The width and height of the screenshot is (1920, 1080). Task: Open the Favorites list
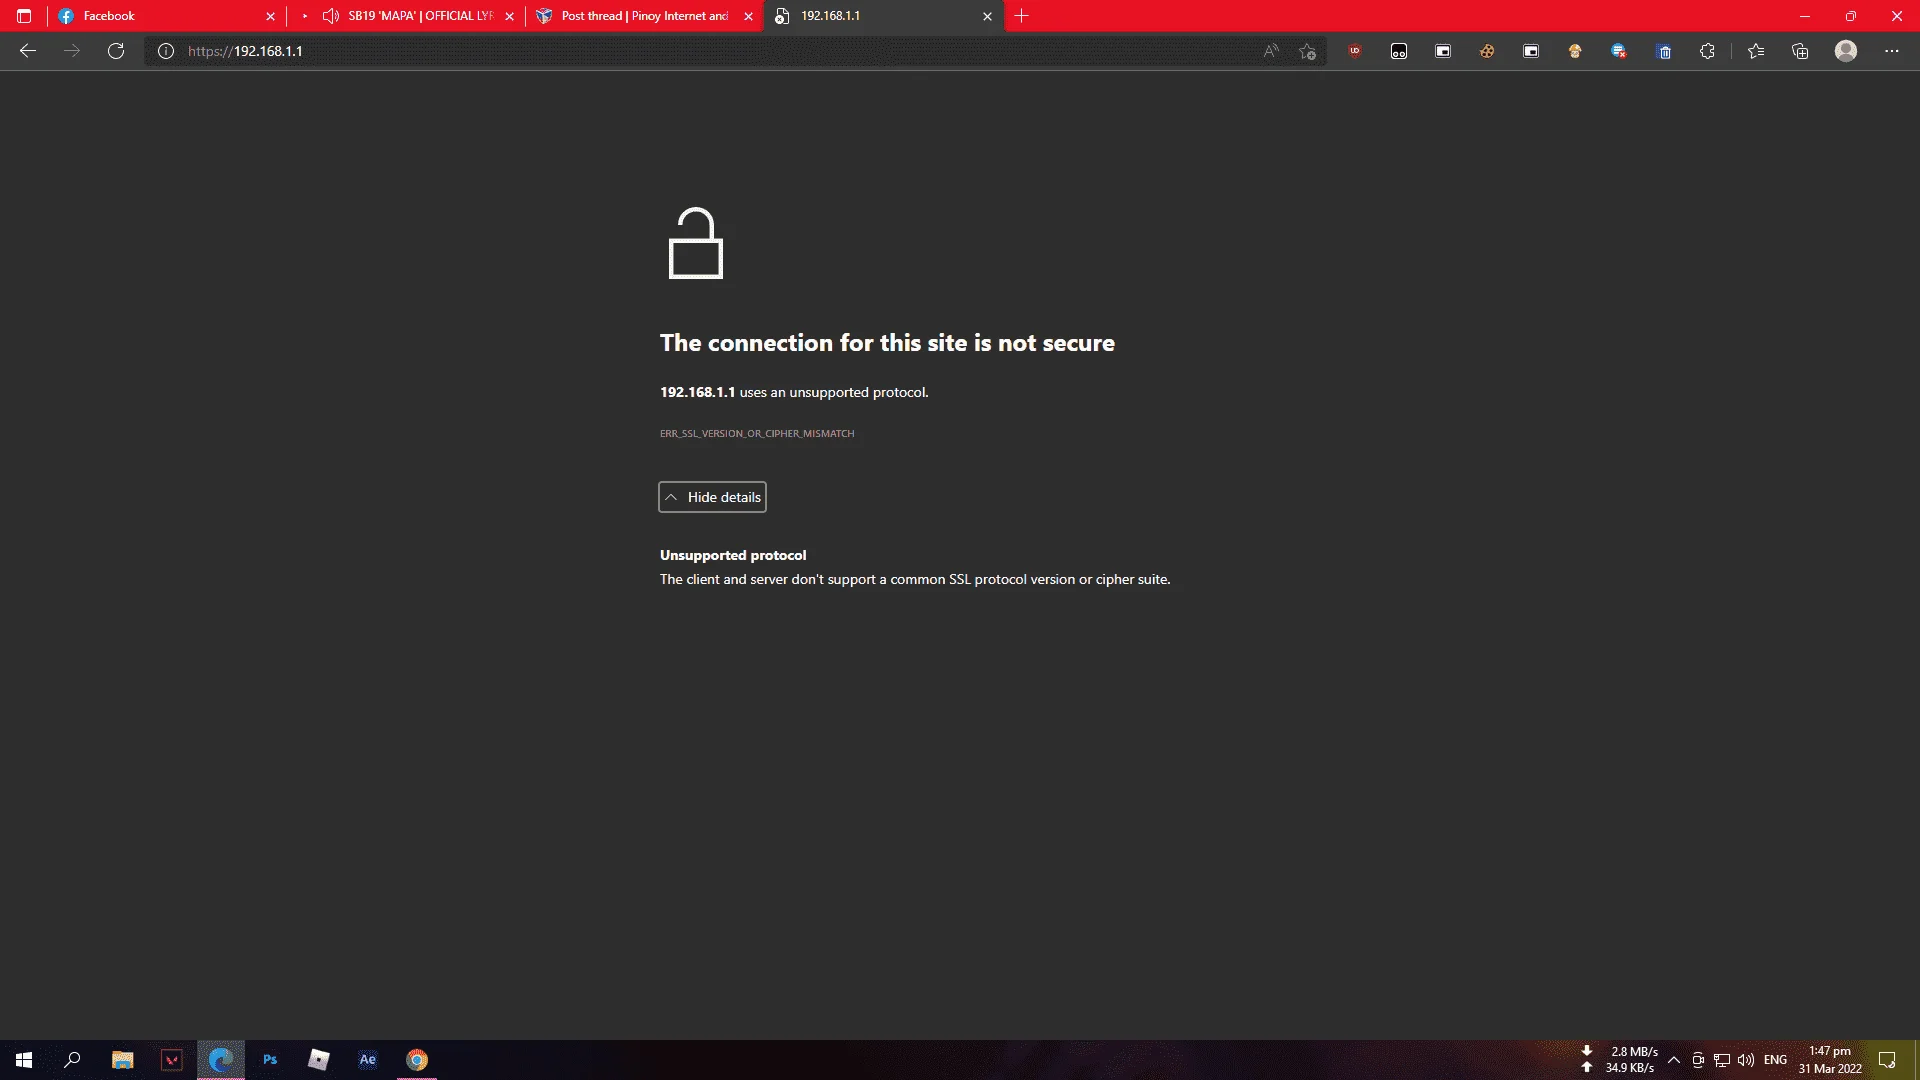(1756, 51)
